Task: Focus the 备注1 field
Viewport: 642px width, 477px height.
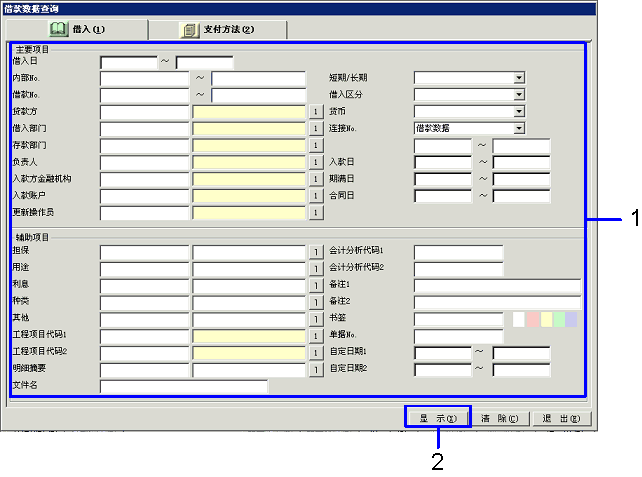Action: [497, 285]
